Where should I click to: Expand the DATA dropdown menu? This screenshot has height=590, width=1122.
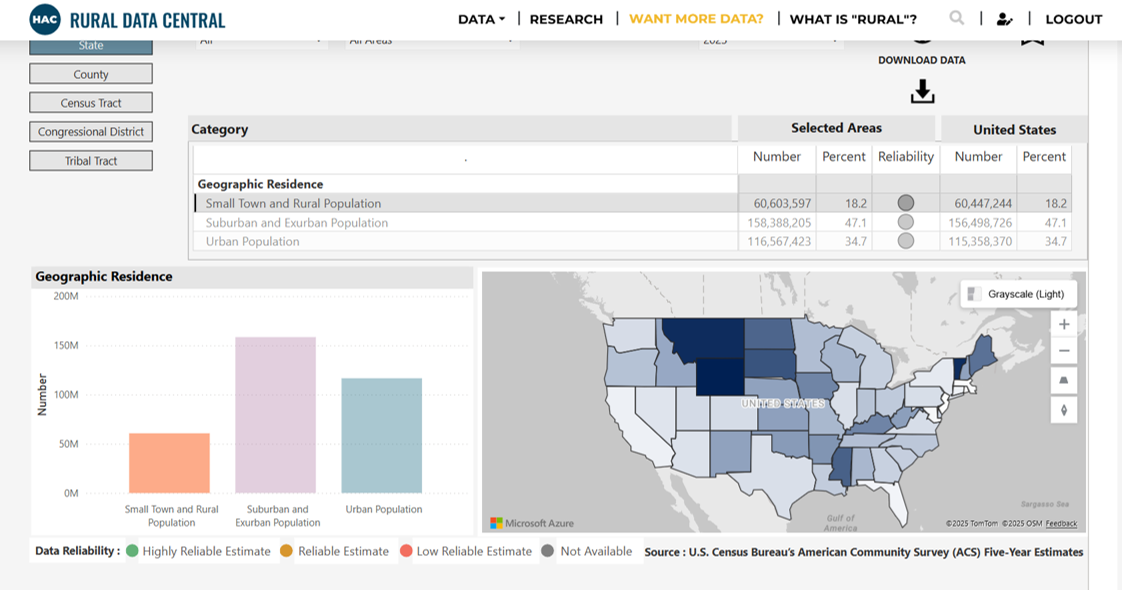481,19
